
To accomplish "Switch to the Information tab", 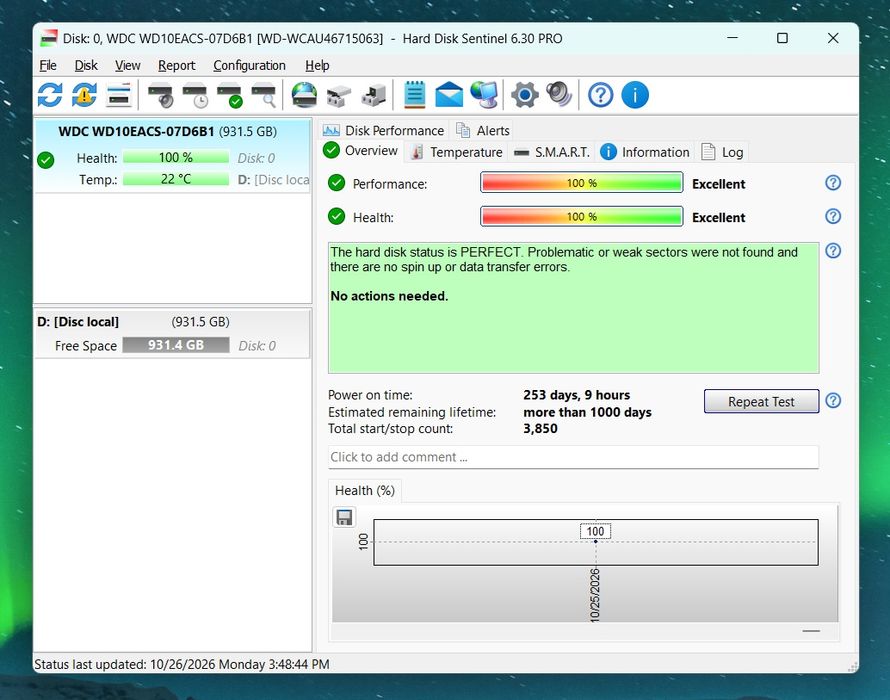I will pyautogui.click(x=645, y=152).
